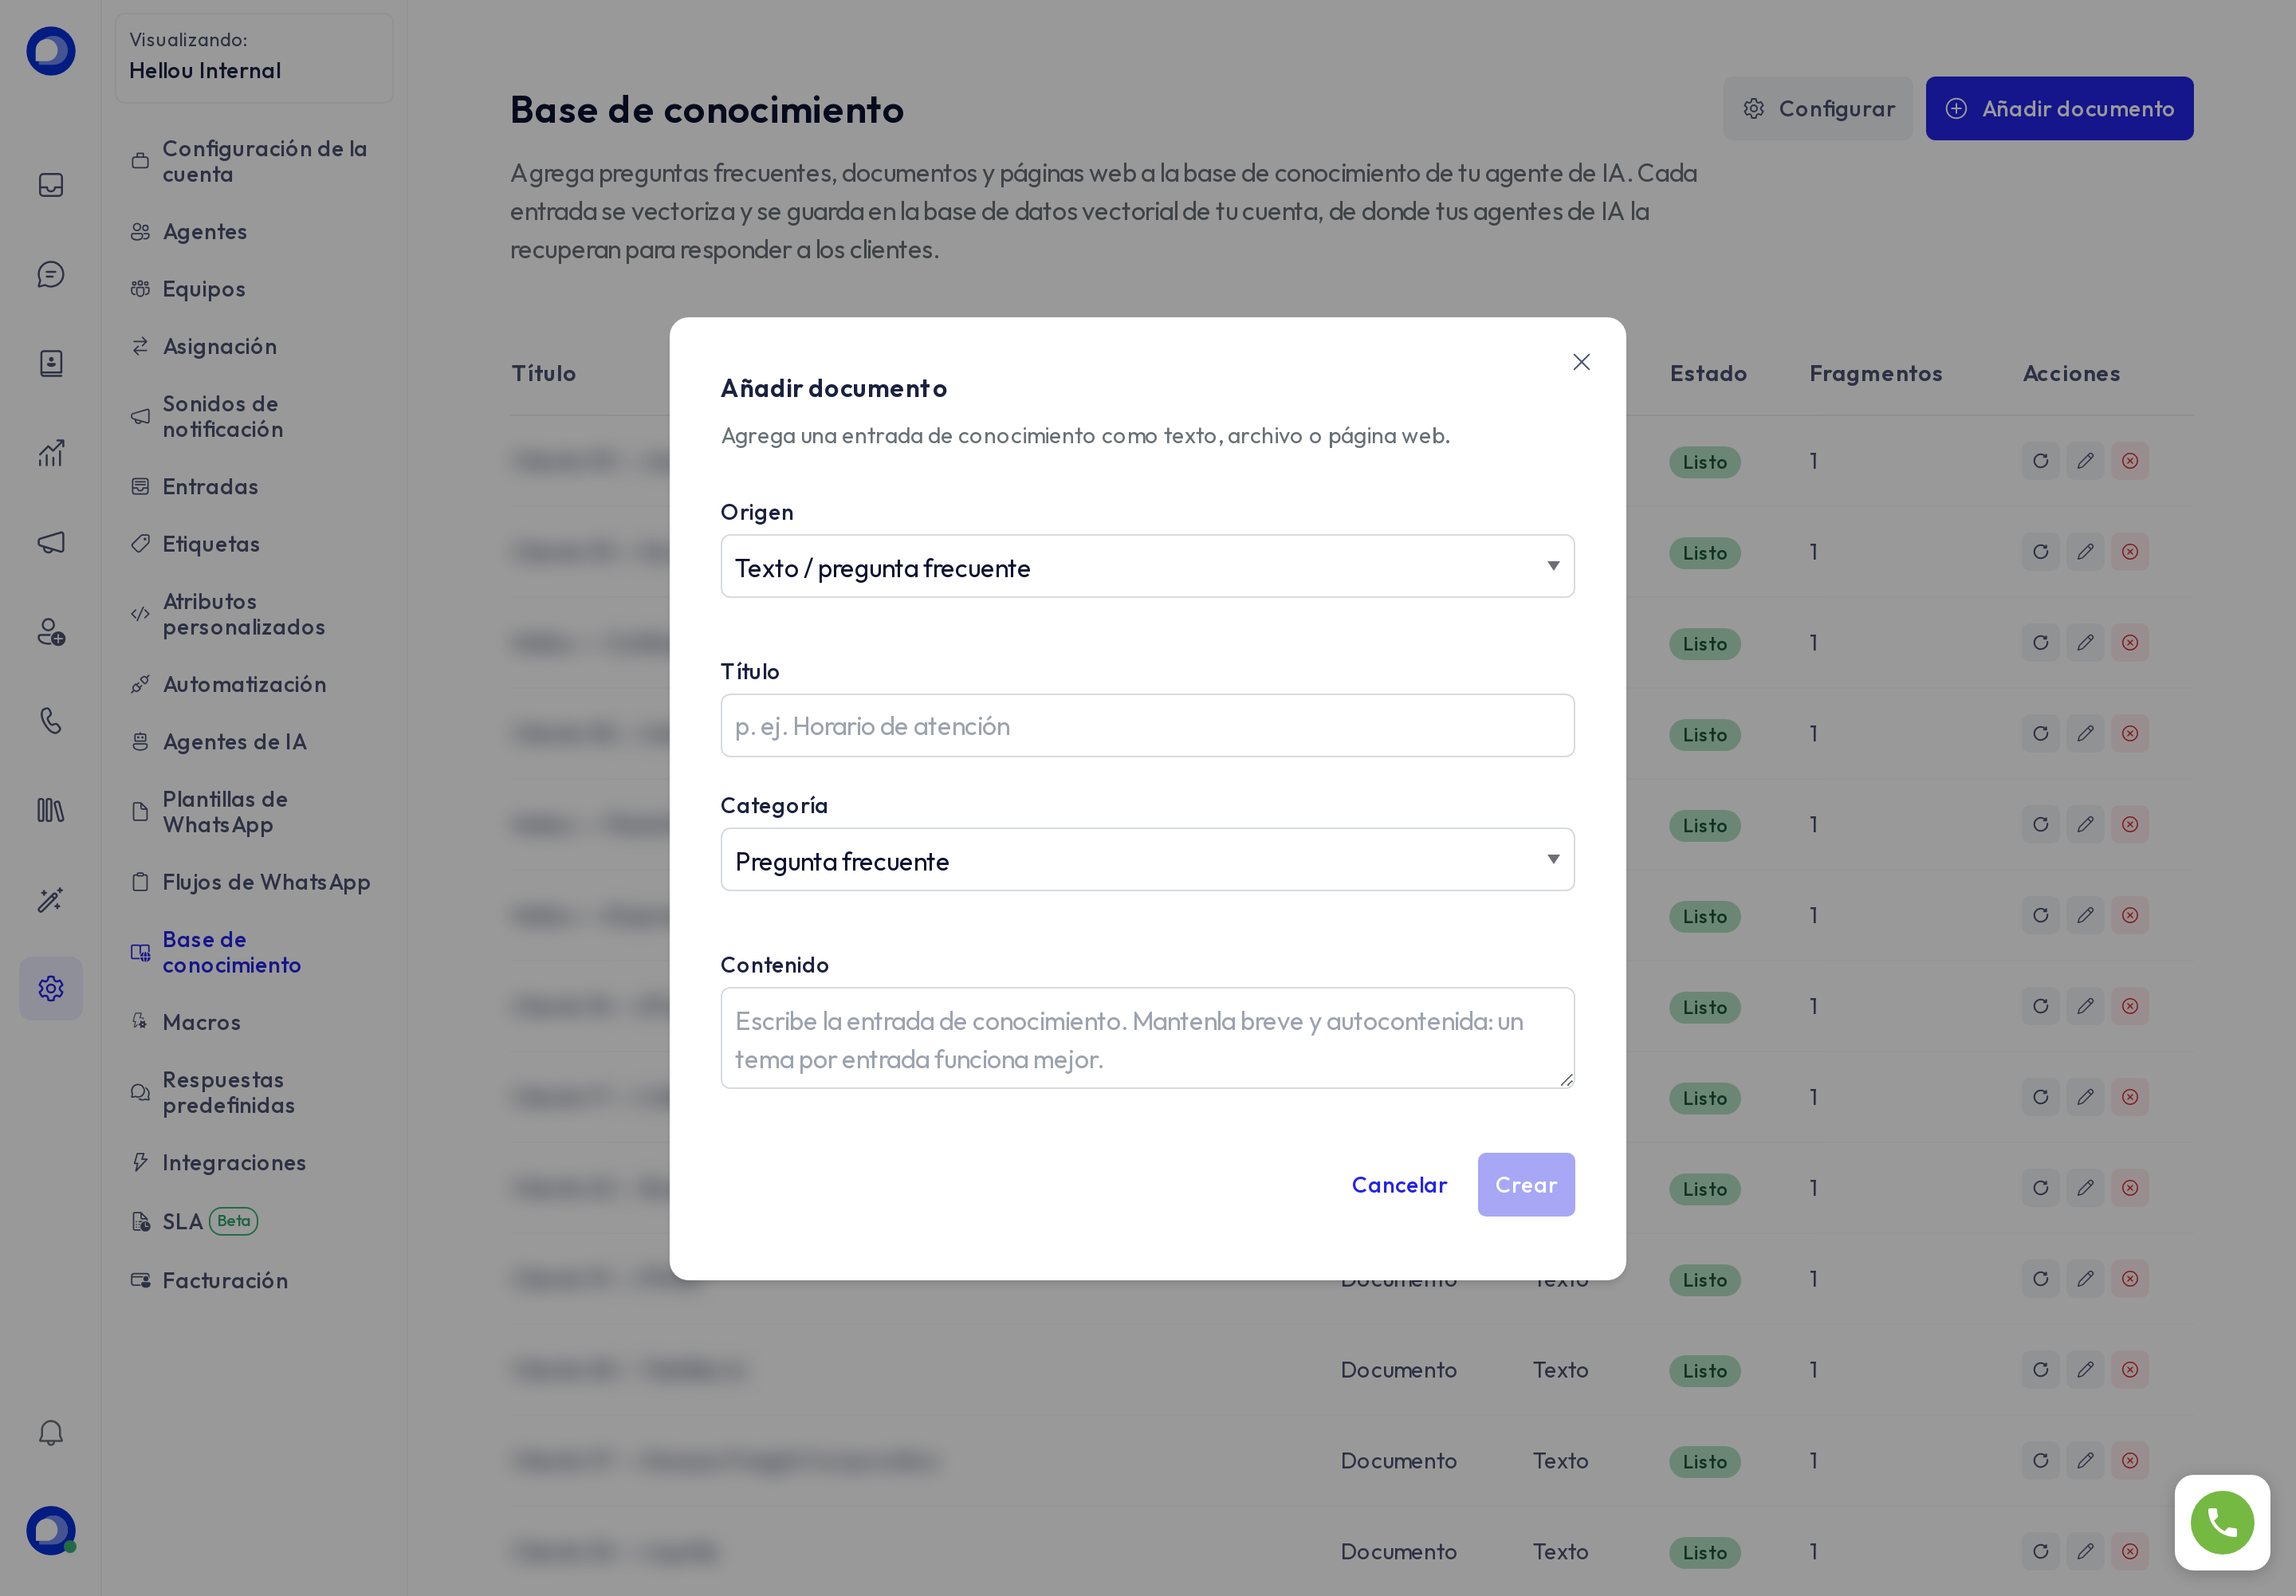This screenshot has height=1596, width=2296.
Task: Close the Añadir documento dialog
Action: point(1581,362)
